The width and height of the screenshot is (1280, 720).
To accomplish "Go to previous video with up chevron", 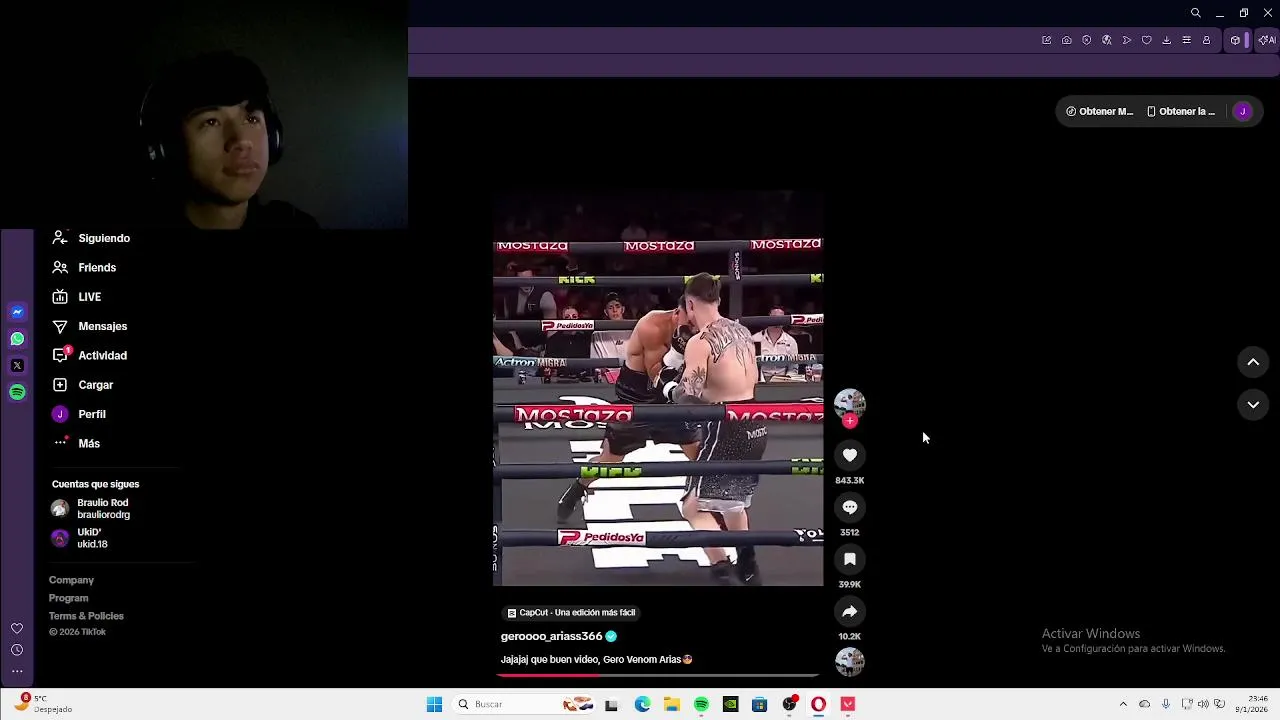I will point(1253,362).
